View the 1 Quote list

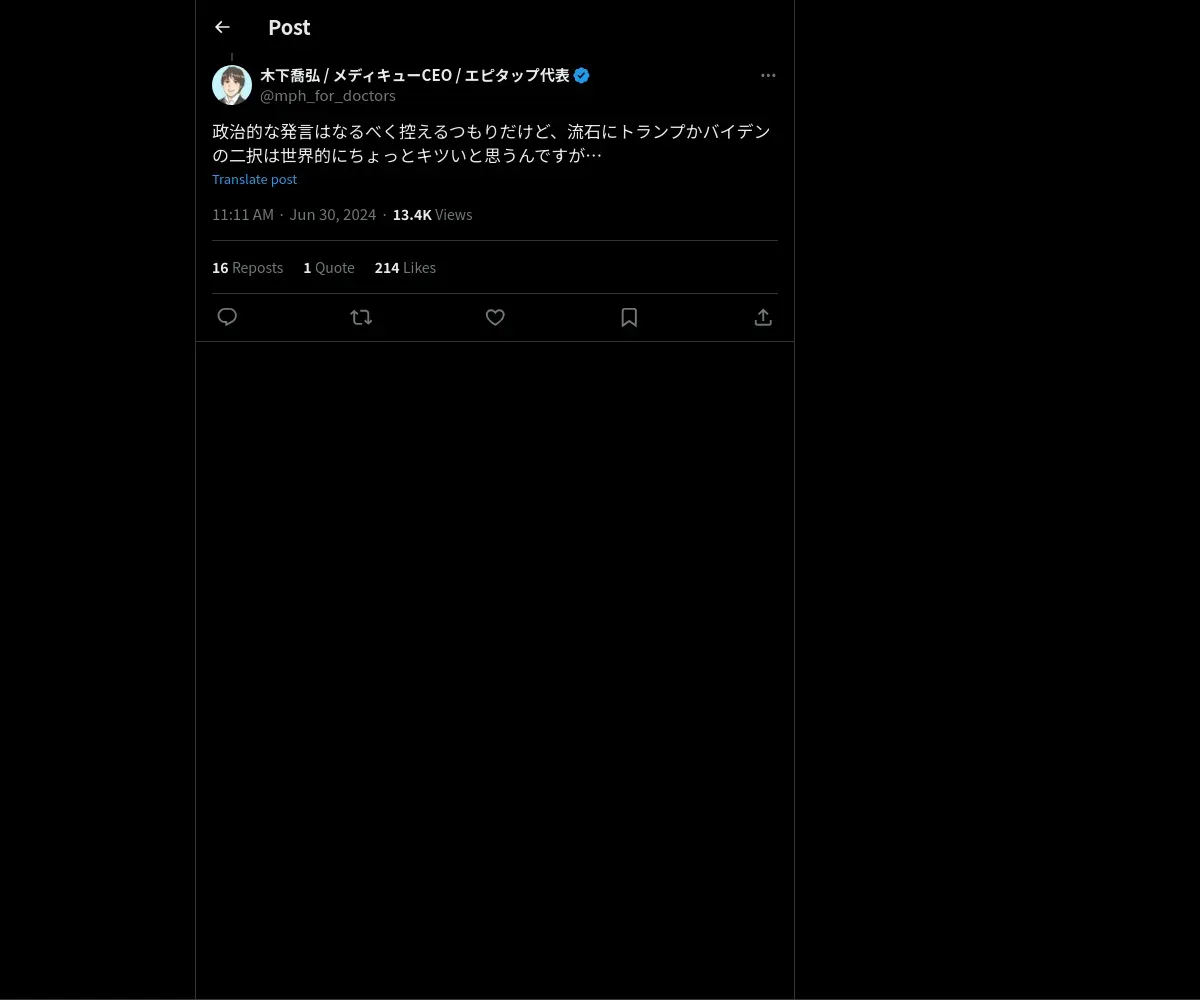pyautogui.click(x=329, y=267)
